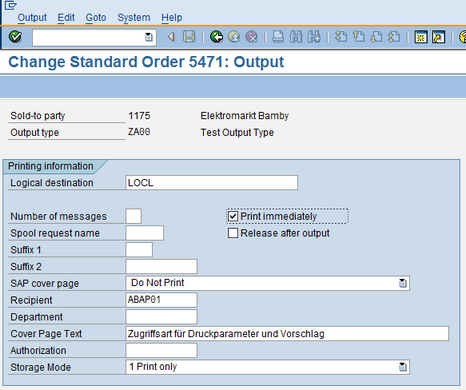Screen dimensions: 466x390
Task: Click the empty Department field
Action: click(x=161, y=316)
